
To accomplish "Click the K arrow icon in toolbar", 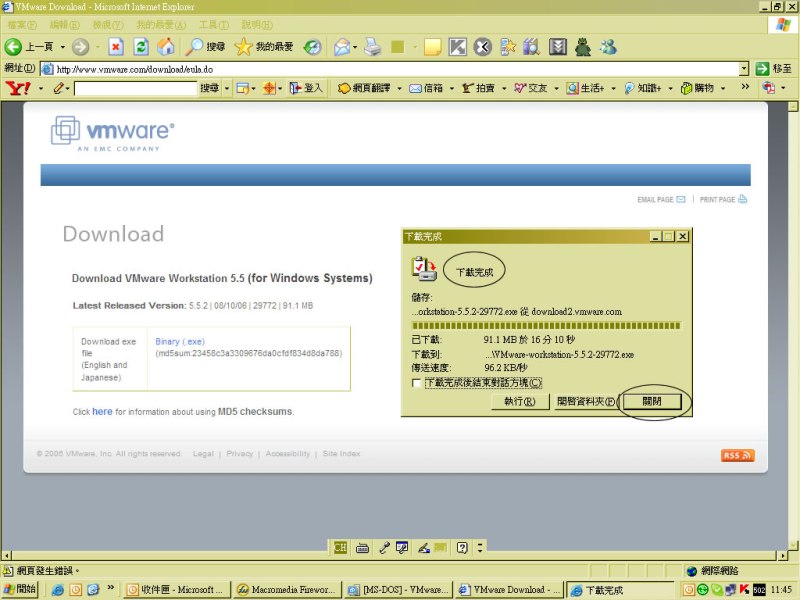I will (458, 47).
